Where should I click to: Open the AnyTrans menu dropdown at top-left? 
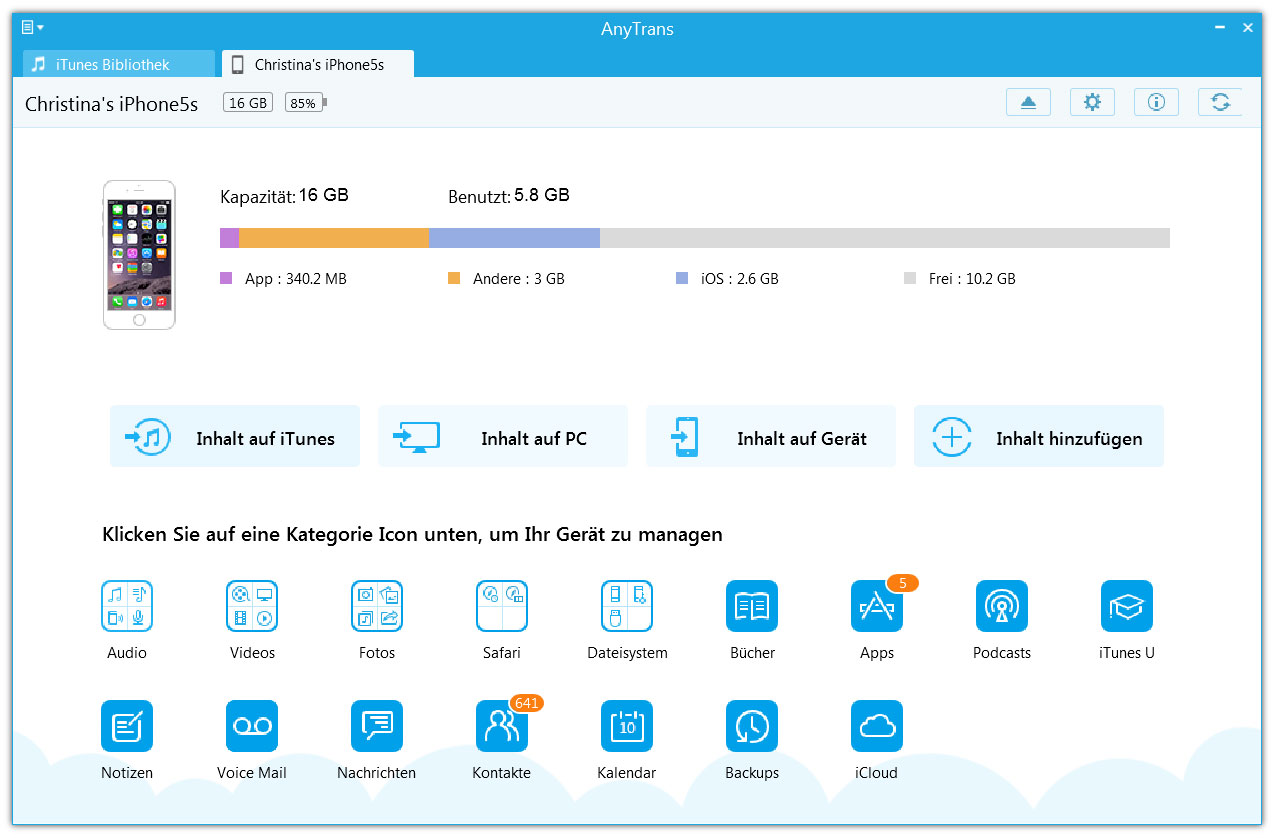[x=32, y=27]
